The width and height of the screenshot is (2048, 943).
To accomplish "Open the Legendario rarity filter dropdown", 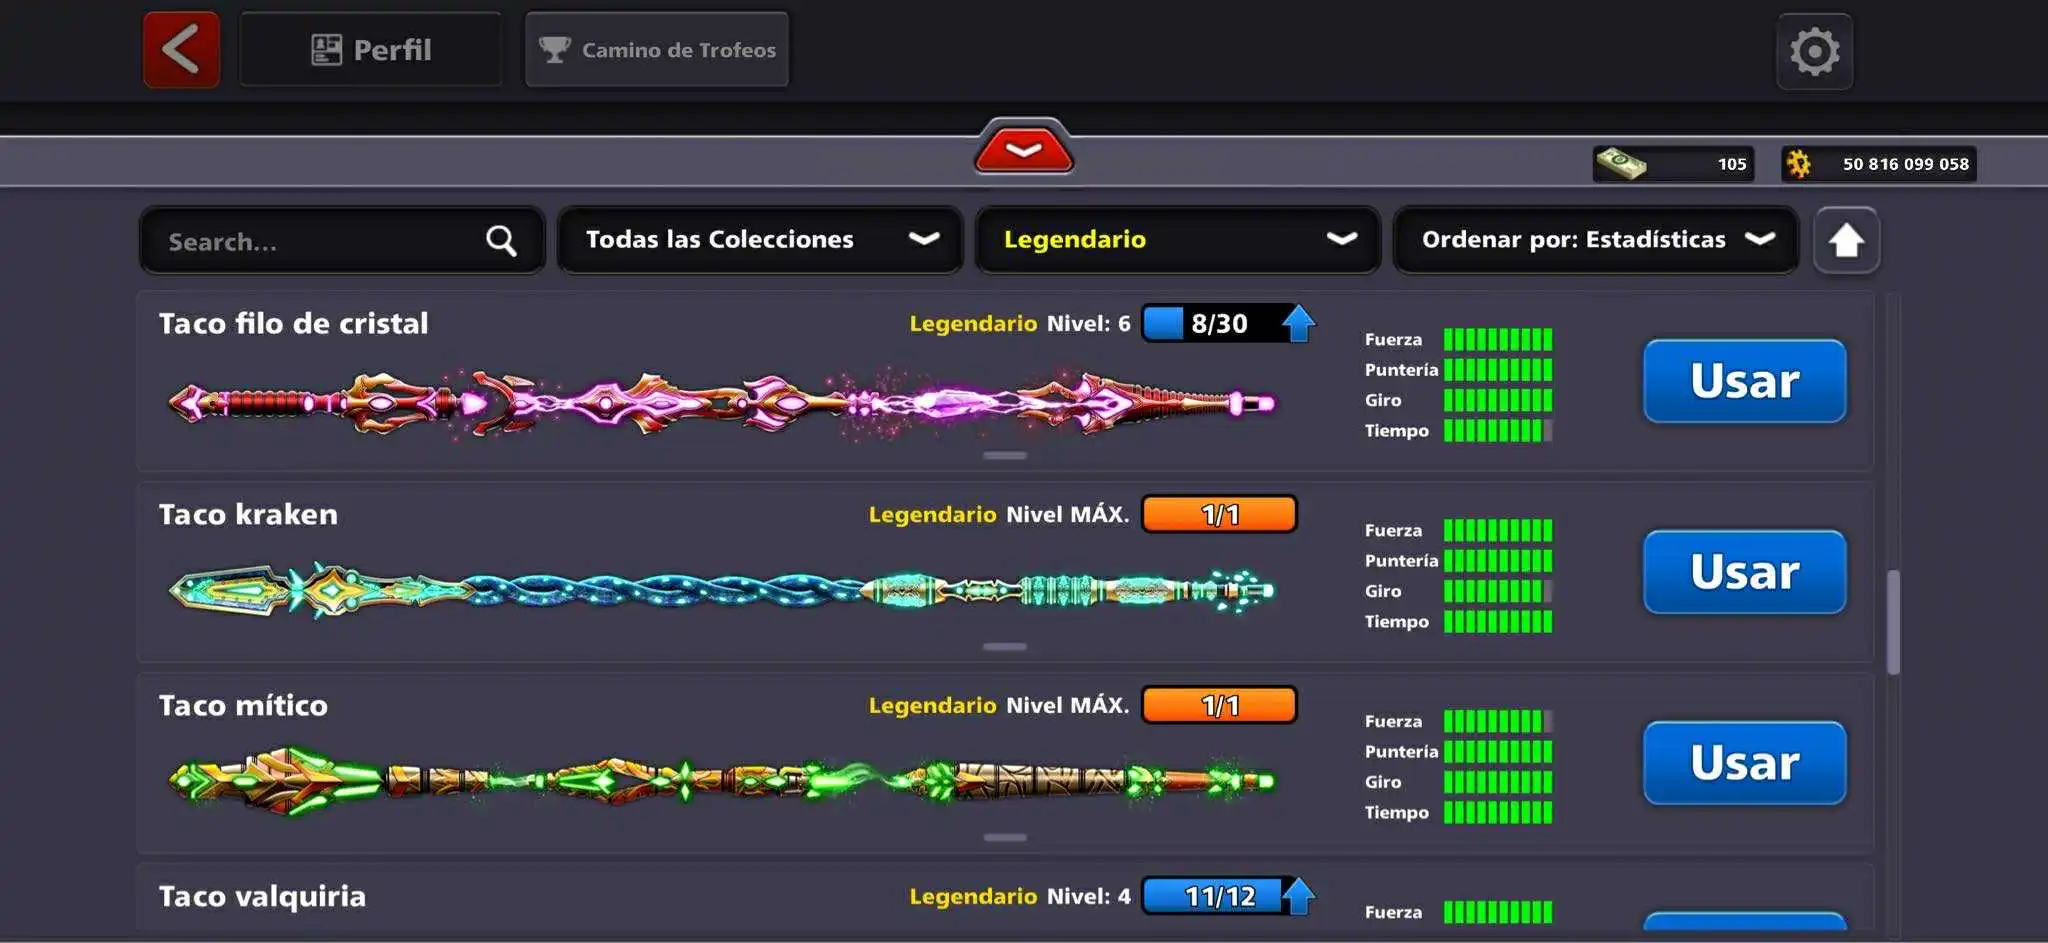I will click(1177, 240).
